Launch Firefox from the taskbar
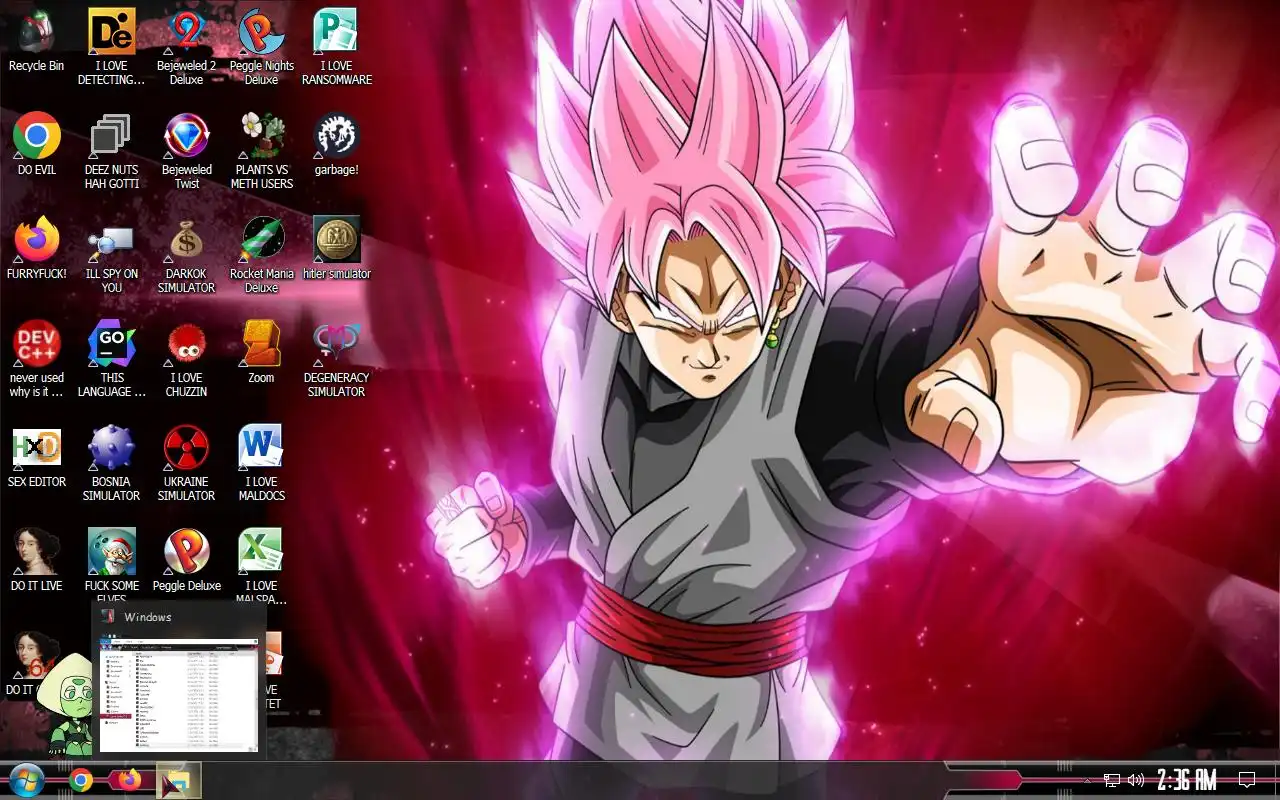 pos(130,780)
